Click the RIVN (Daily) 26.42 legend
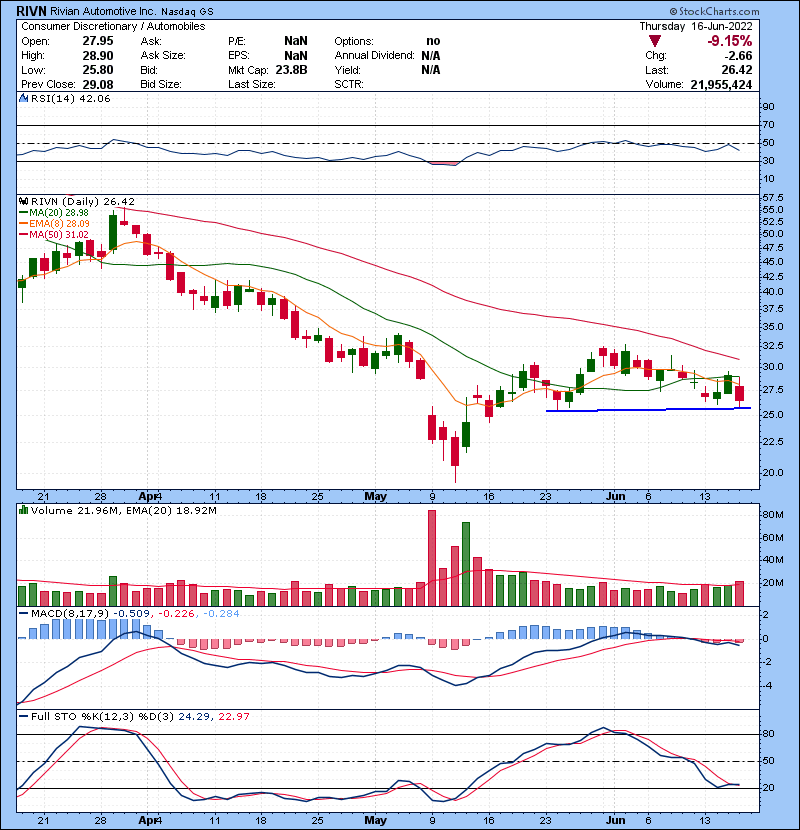Image resolution: width=800 pixels, height=830 pixels. coord(83,202)
